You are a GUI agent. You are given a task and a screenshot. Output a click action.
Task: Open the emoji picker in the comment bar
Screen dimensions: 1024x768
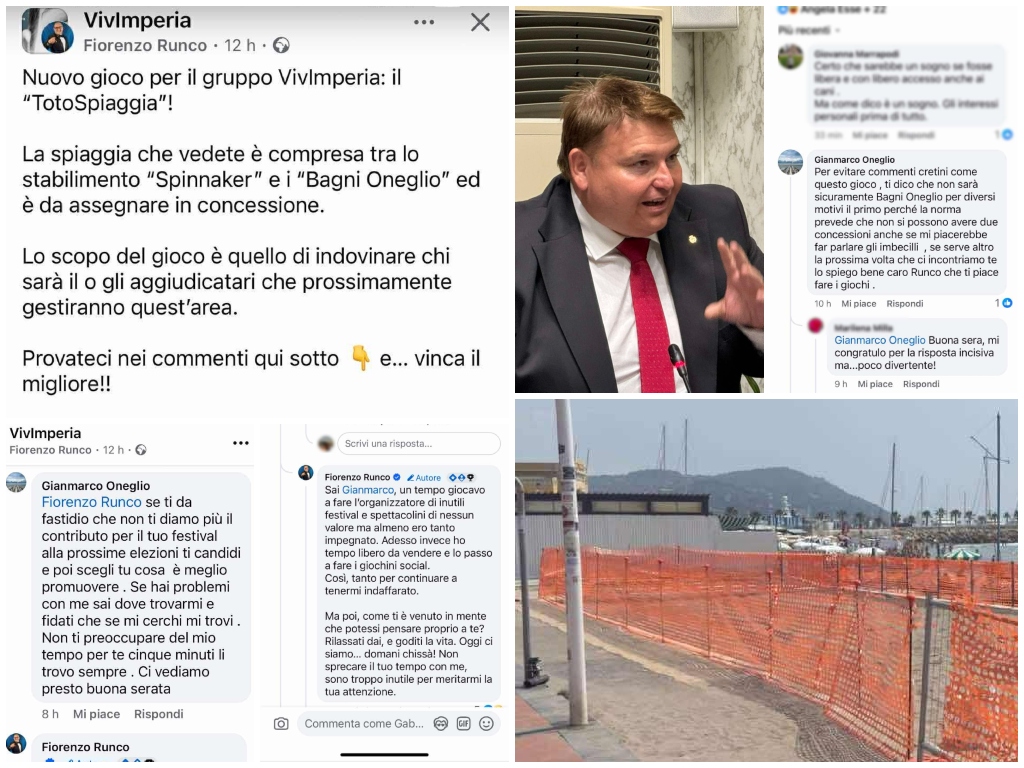[487, 724]
